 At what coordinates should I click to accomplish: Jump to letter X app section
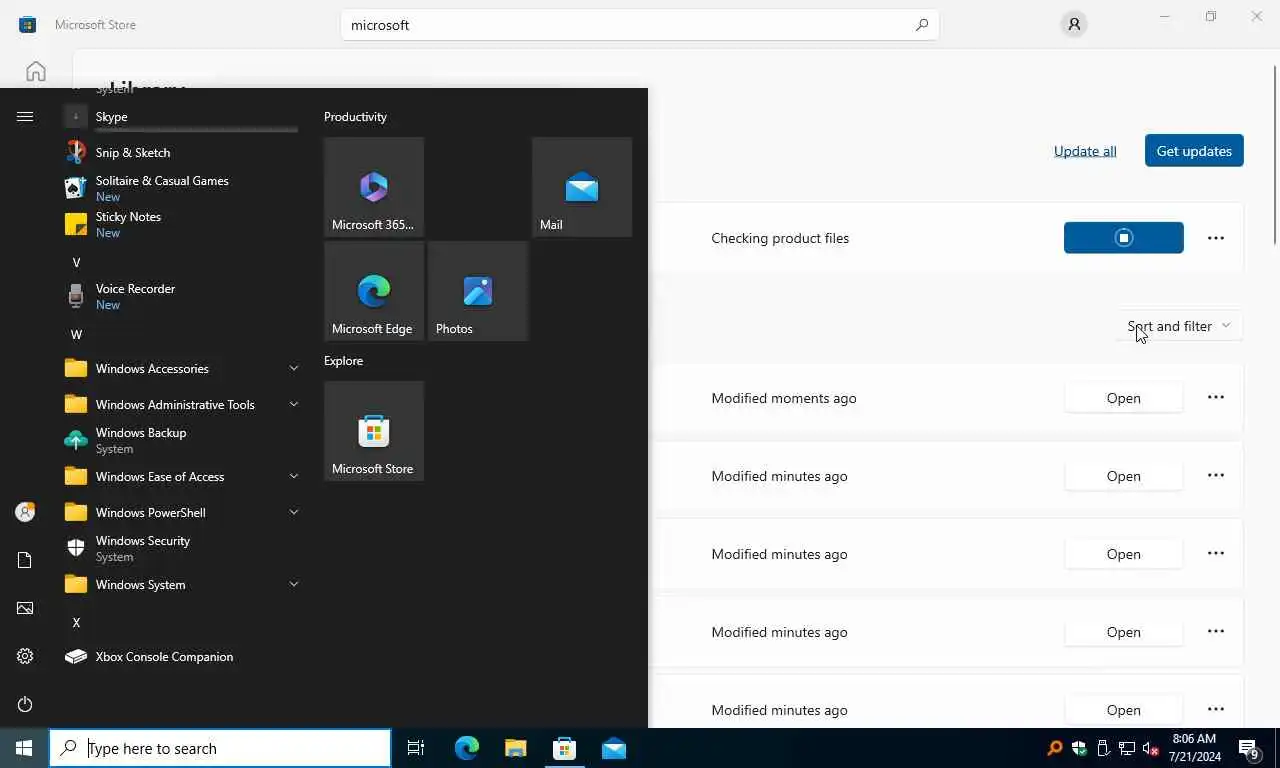(76, 622)
